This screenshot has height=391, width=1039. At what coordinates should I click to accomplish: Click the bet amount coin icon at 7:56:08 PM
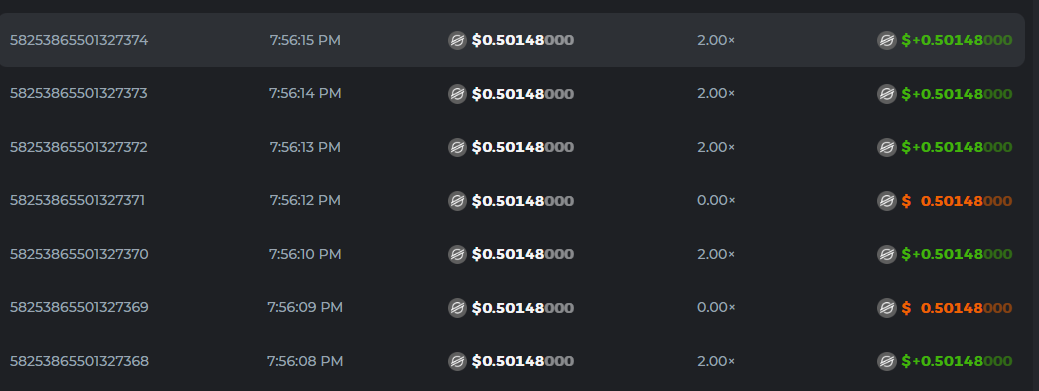(x=457, y=361)
